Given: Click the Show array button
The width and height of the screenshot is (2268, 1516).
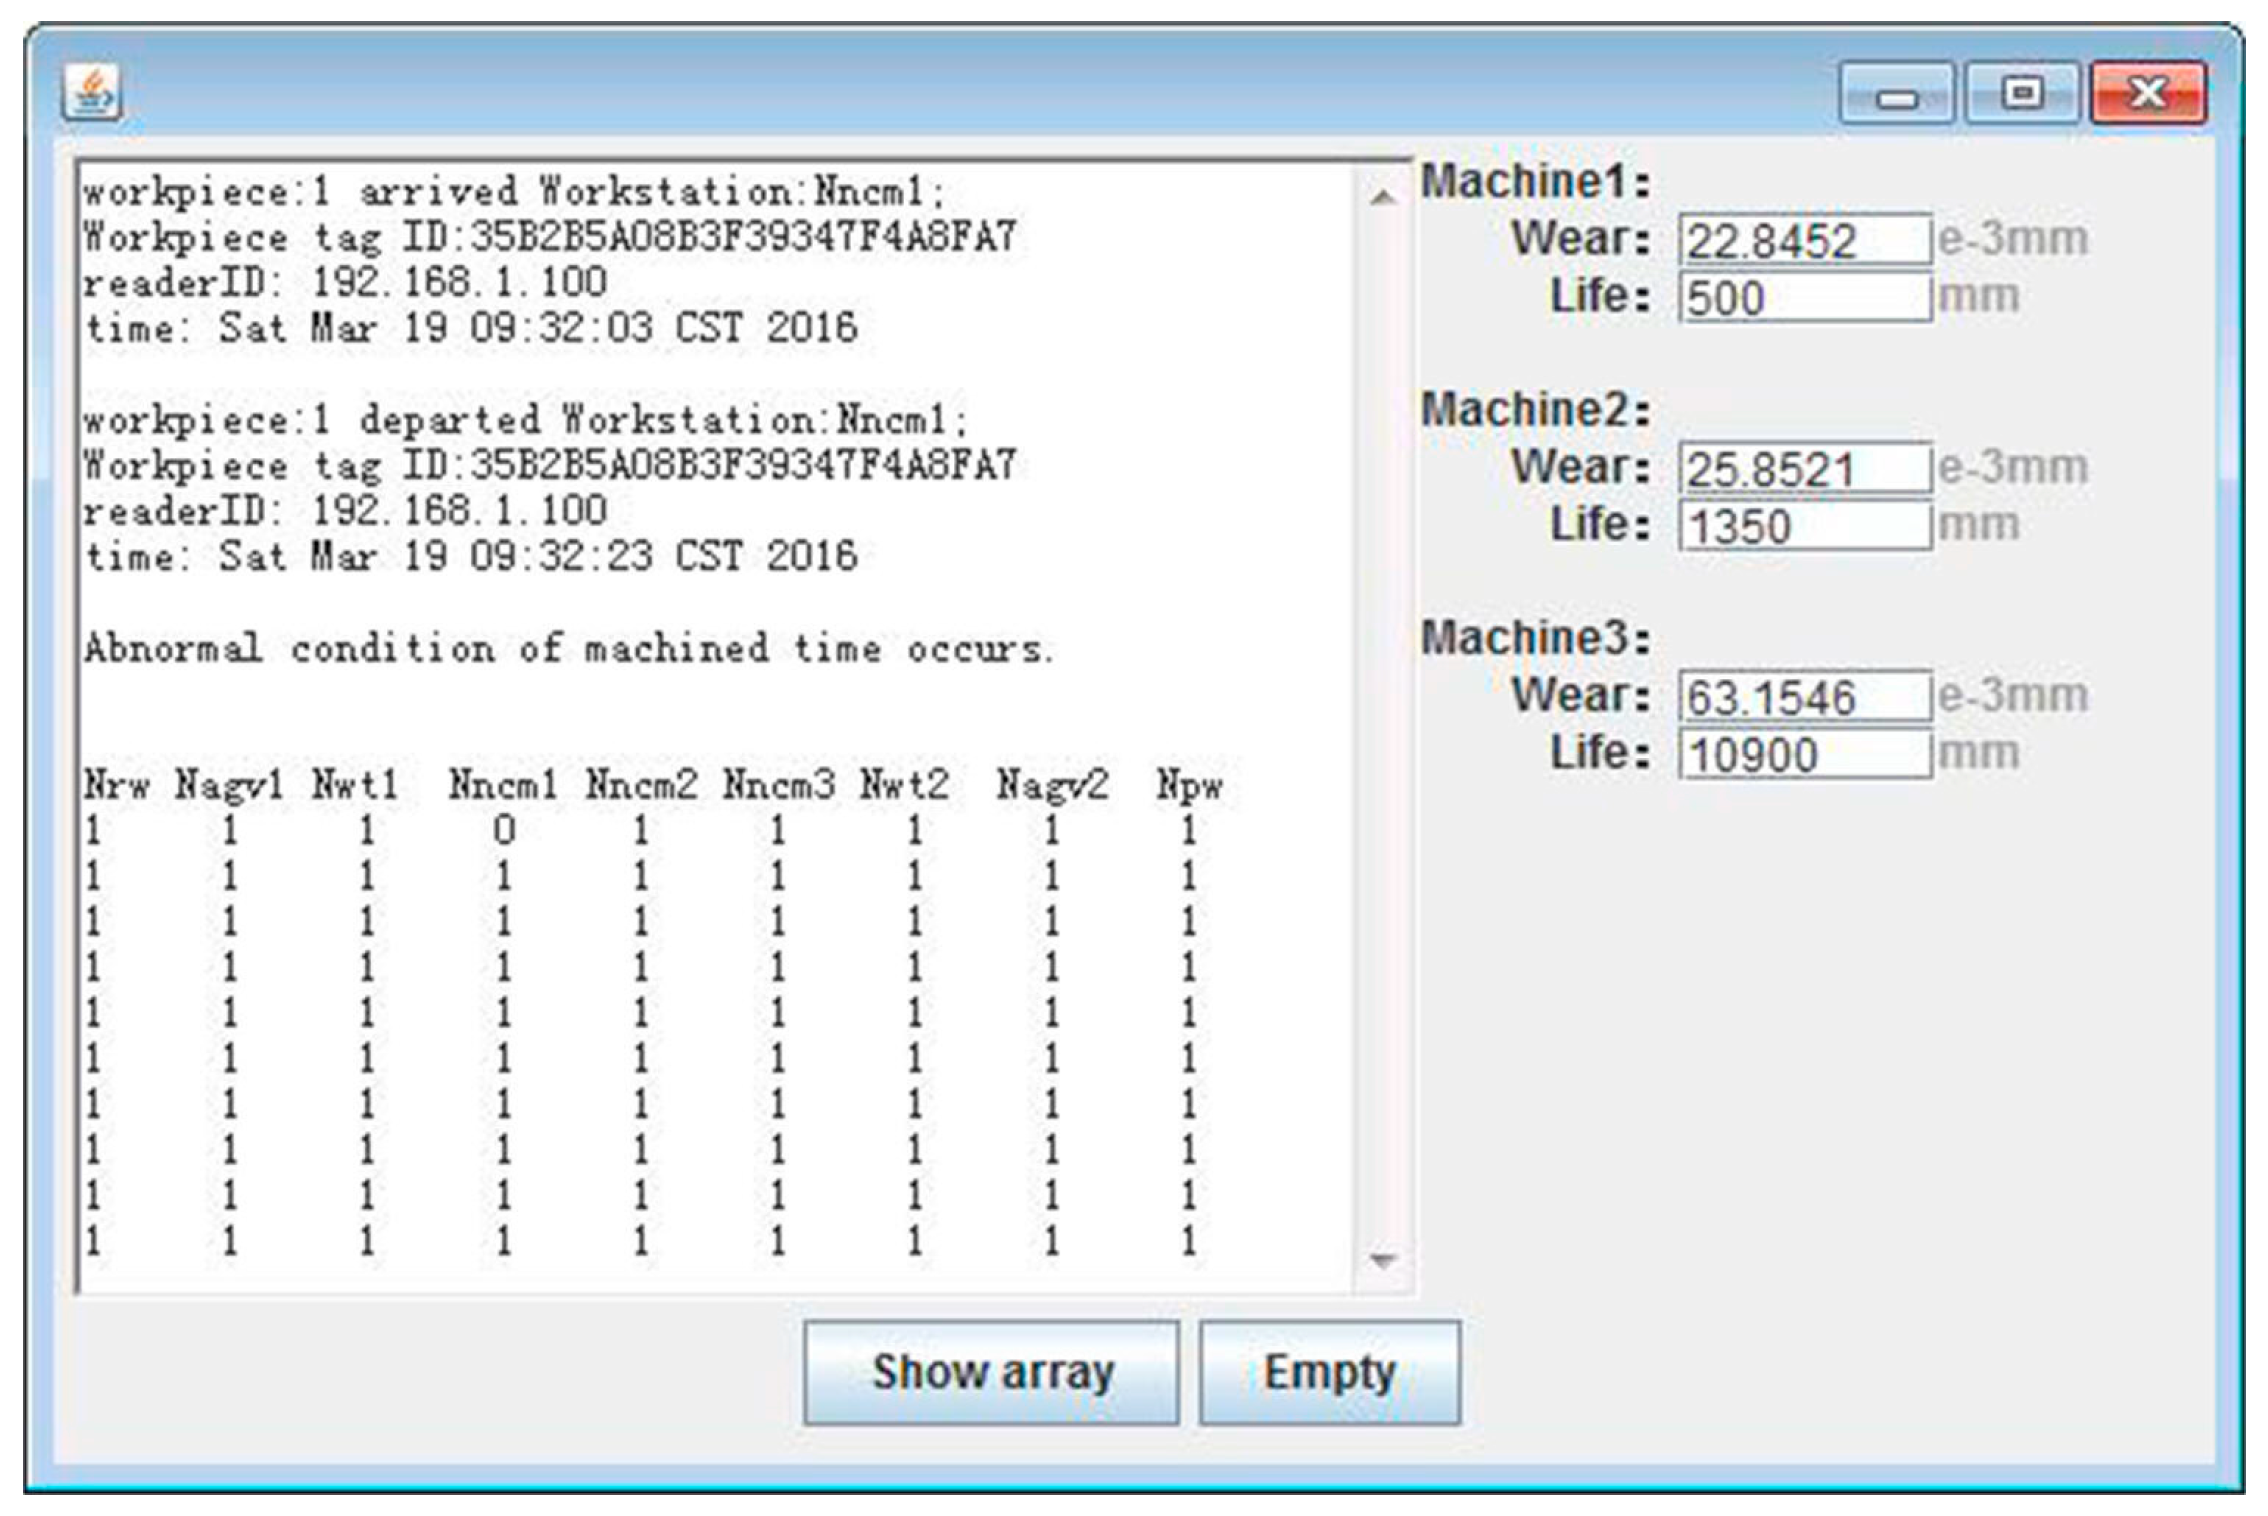Looking at the screenshot, I should (x=991, y=1372).
